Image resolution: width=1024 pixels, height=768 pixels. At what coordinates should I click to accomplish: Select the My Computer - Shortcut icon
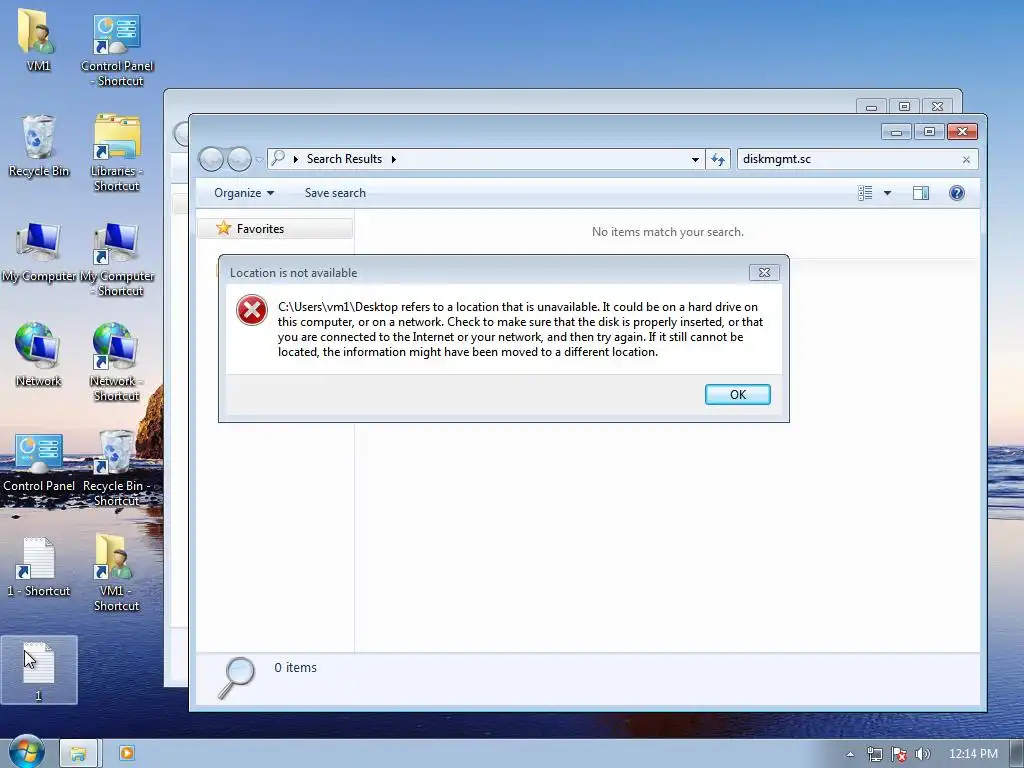[117, 260]
